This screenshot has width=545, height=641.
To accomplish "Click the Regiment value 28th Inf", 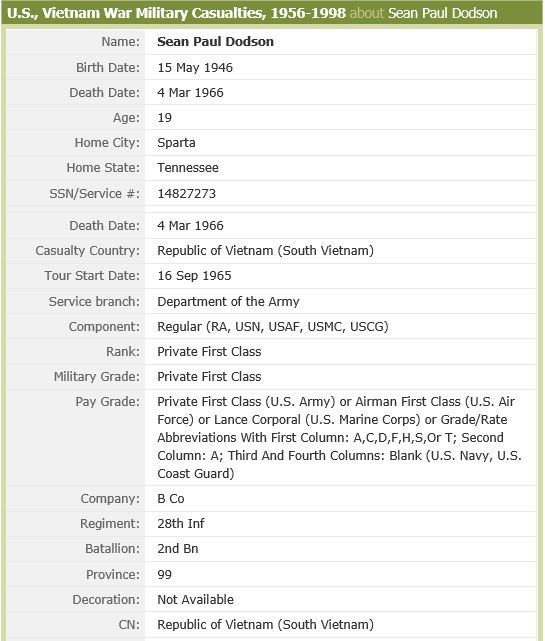I will [x=181, y=524].
